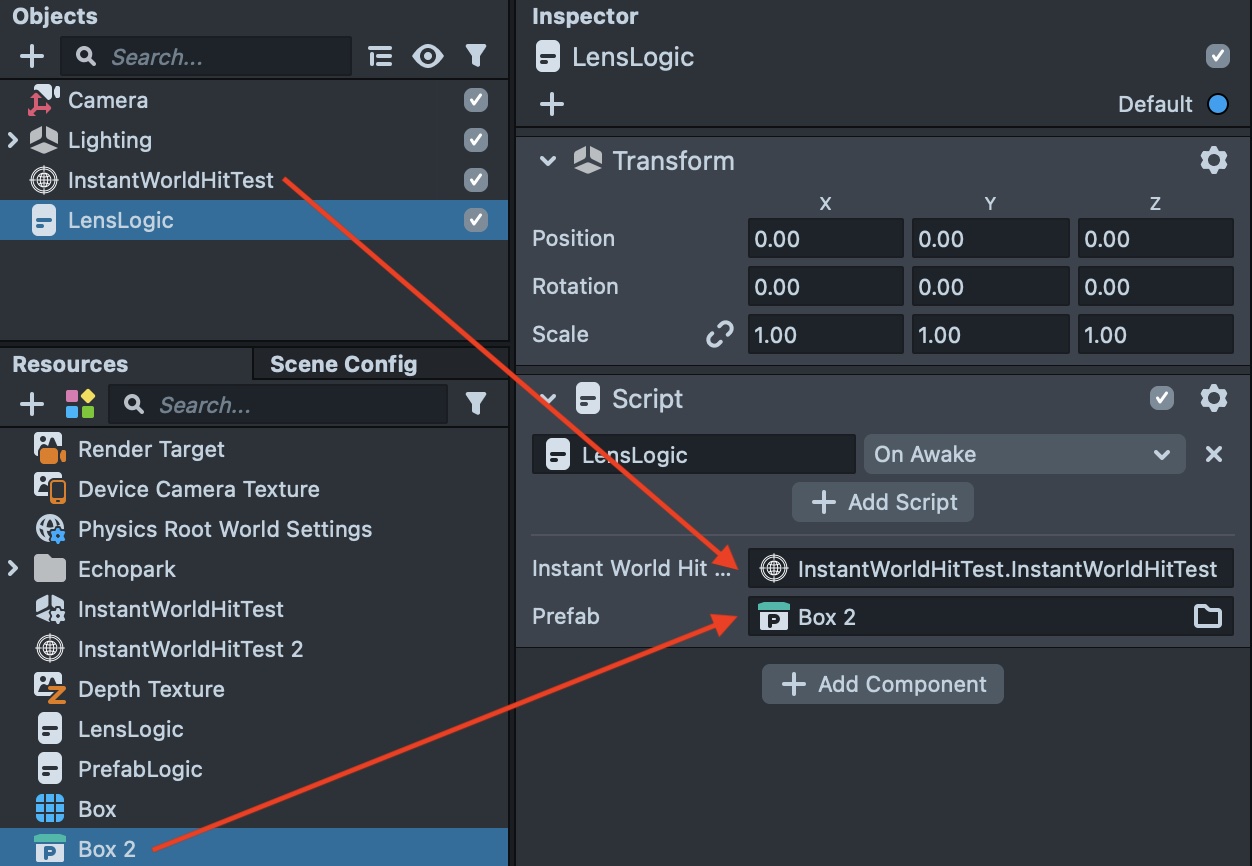Click the Lighting object icon
Viewport: 1252px width, 866px height.
(x=43, y=140)
